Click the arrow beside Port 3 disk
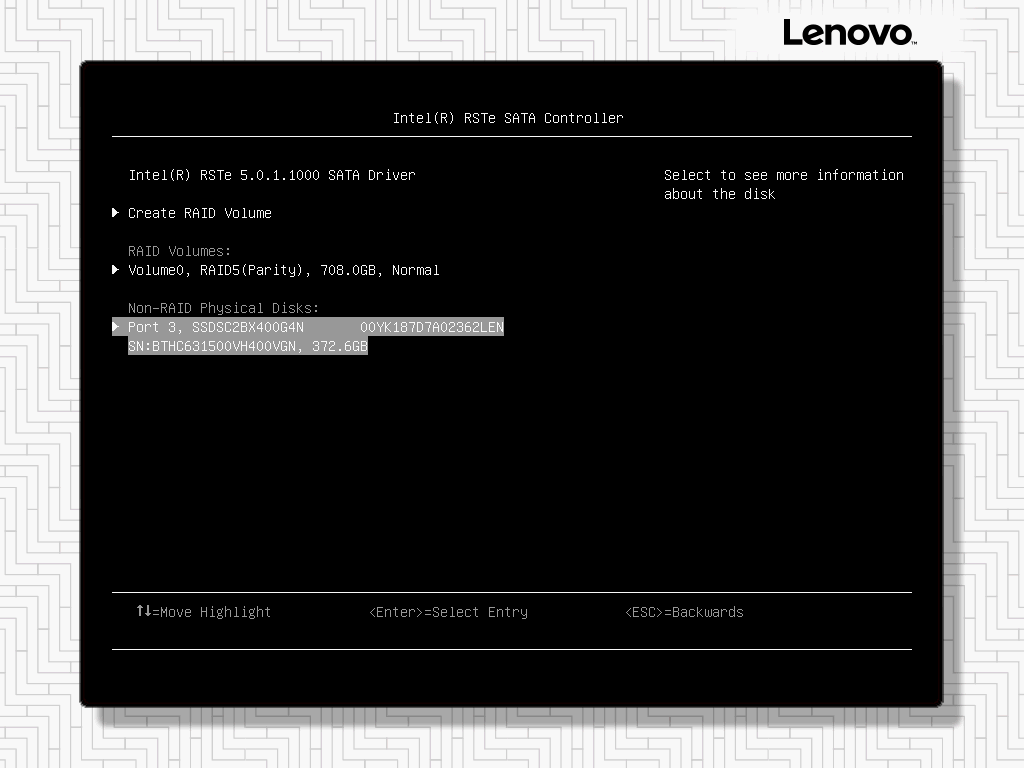 pyautogui.click(x=116, y=327)
